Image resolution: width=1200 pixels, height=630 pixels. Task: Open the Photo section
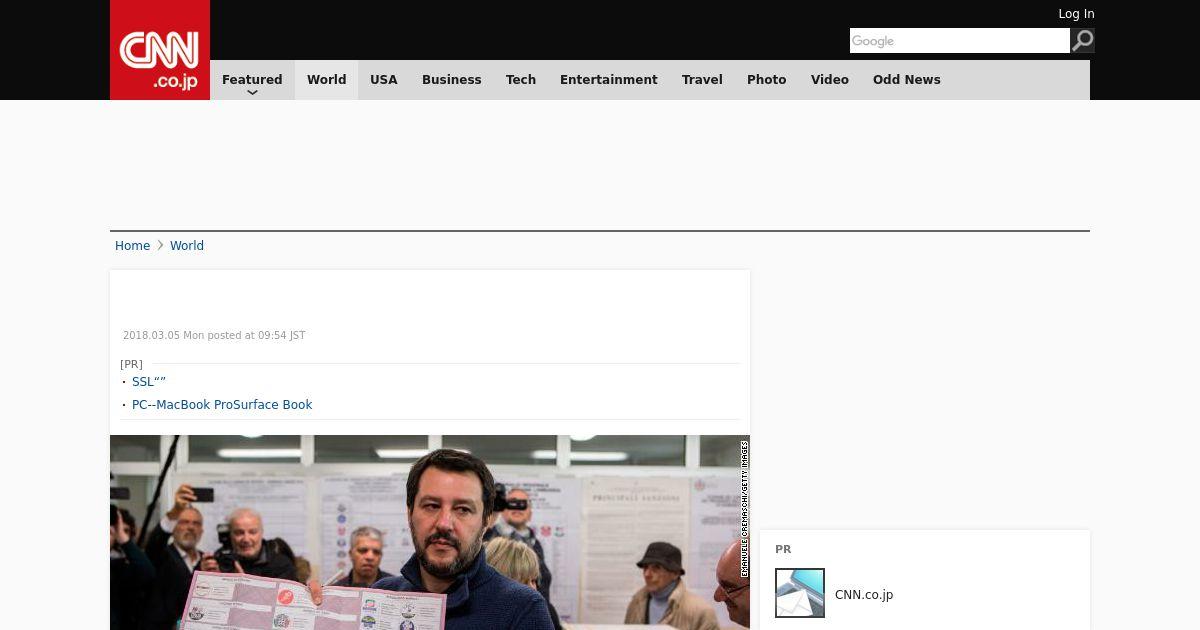coord(767,80)
